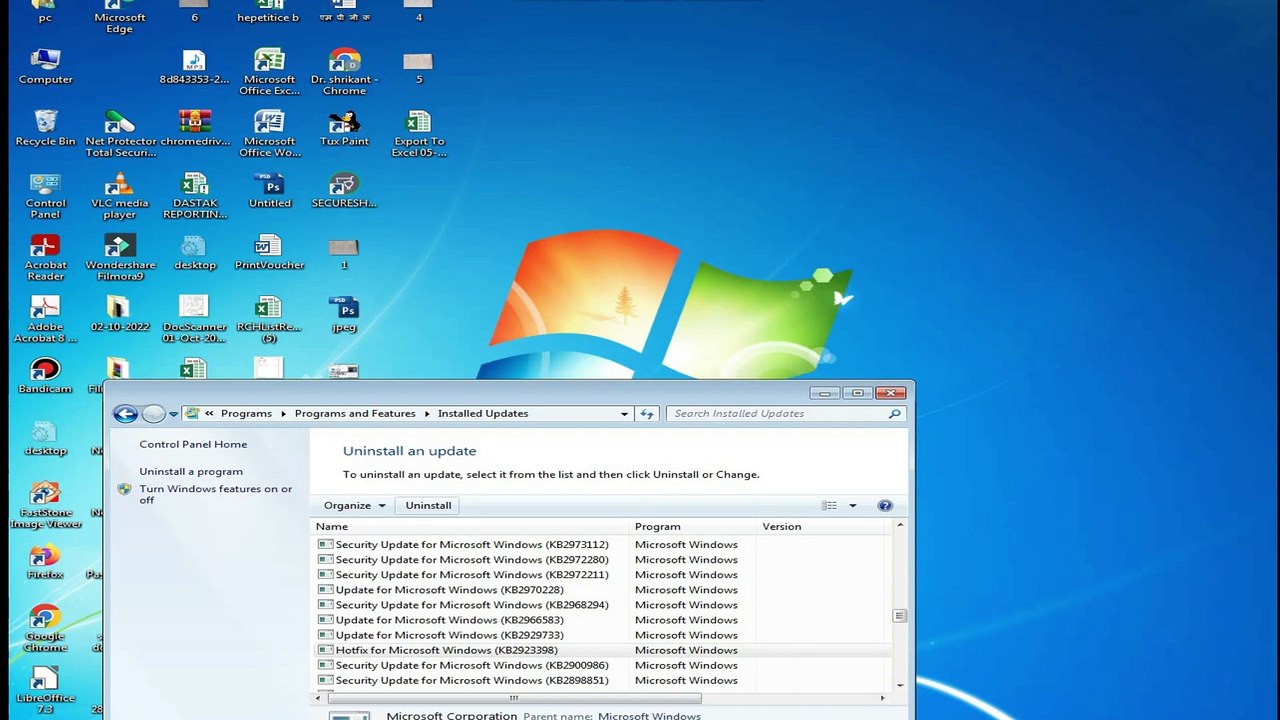
Task: Open the Recycle Bin icon
Action: pos(45,128)
